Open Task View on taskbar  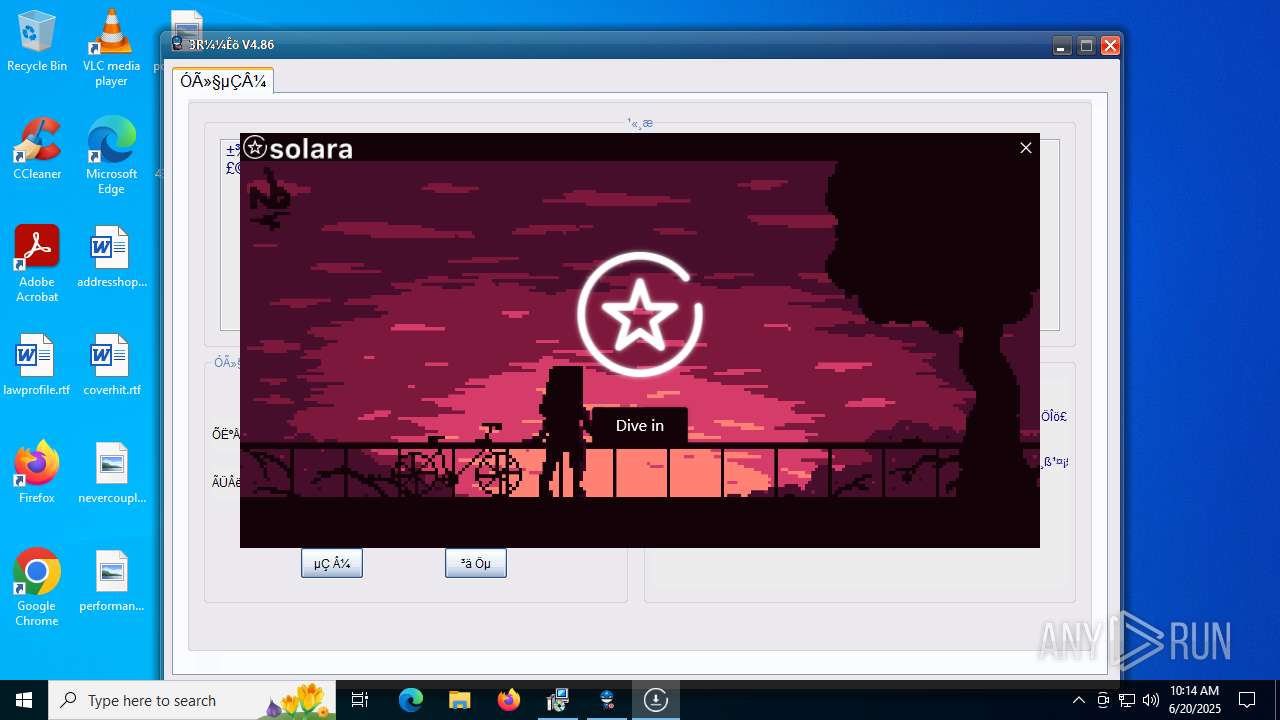(x=361, y=700)
